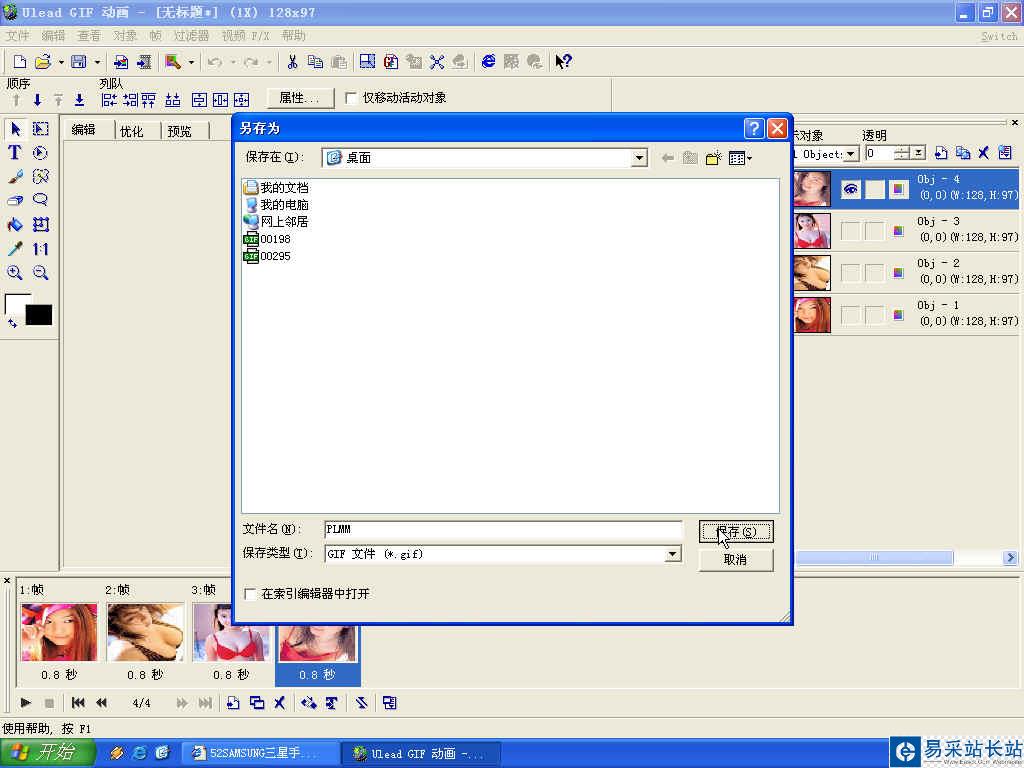
Task: Open the Undo history dropdown arrow
Action: pos(232,63)
